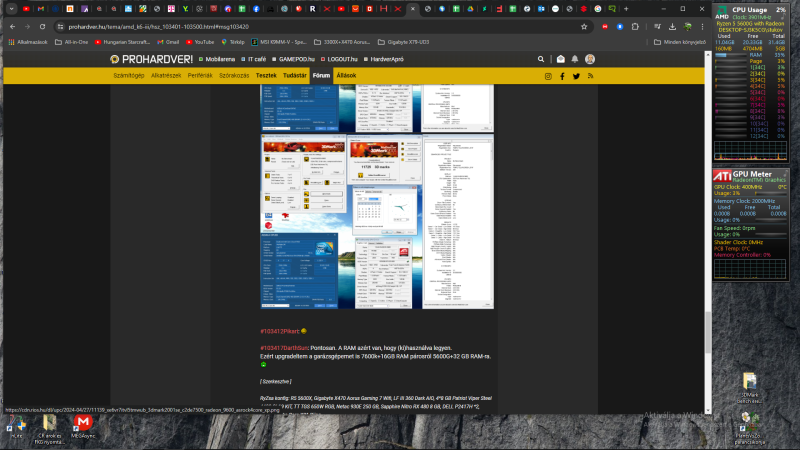
Task: Click the CPU Usage gadget header
Action: 750,10
